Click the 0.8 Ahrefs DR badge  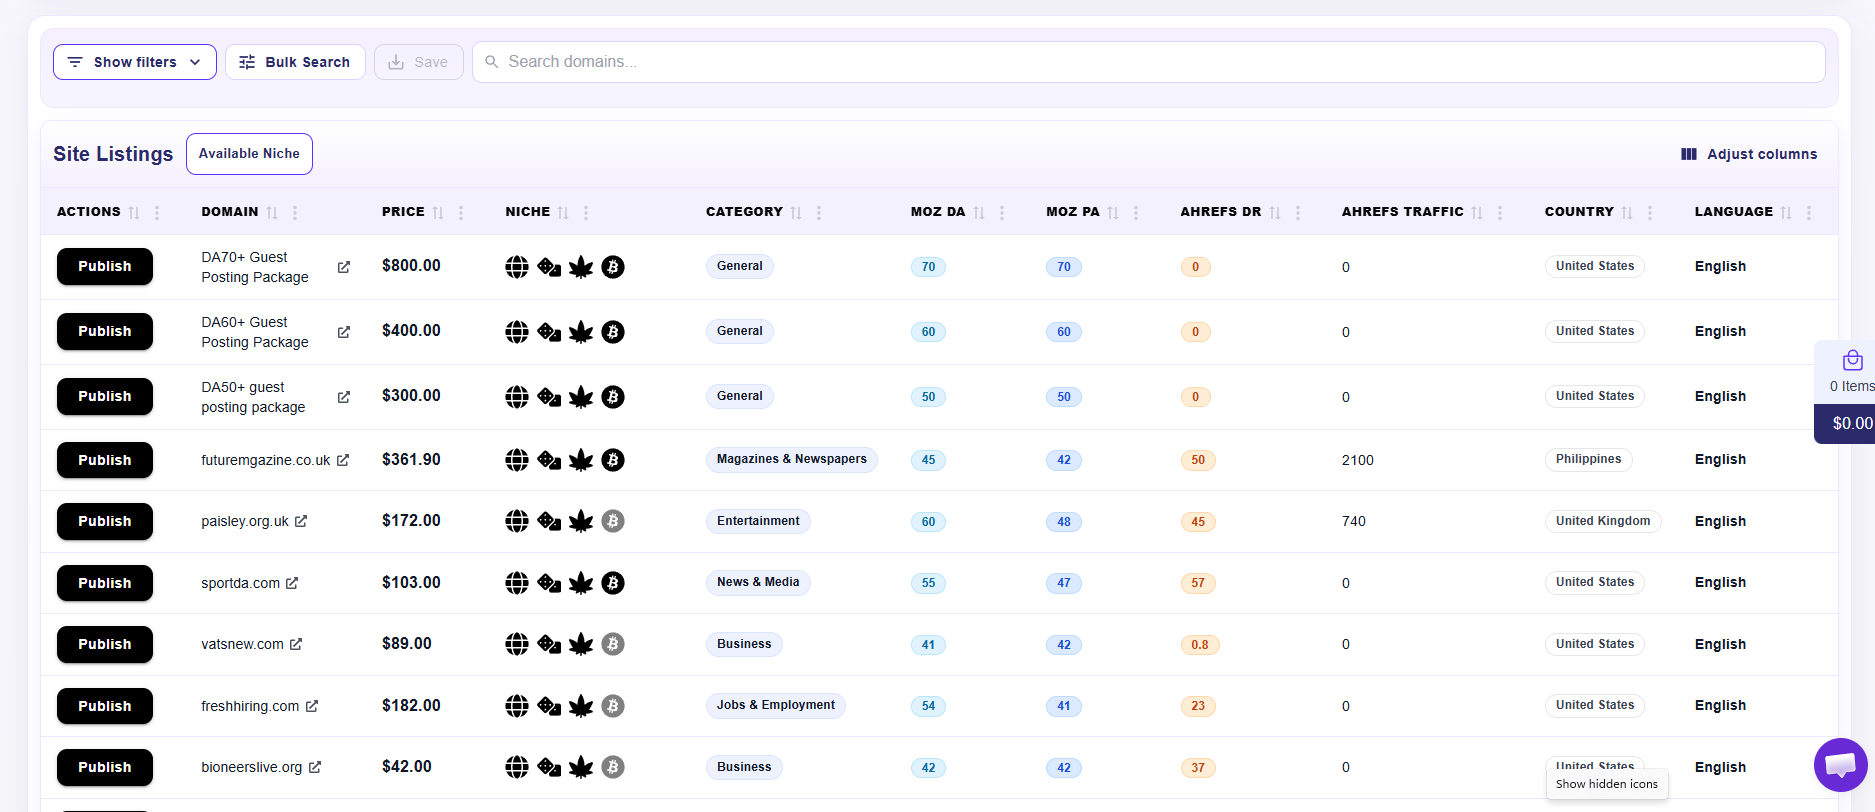coord(1199,645)
